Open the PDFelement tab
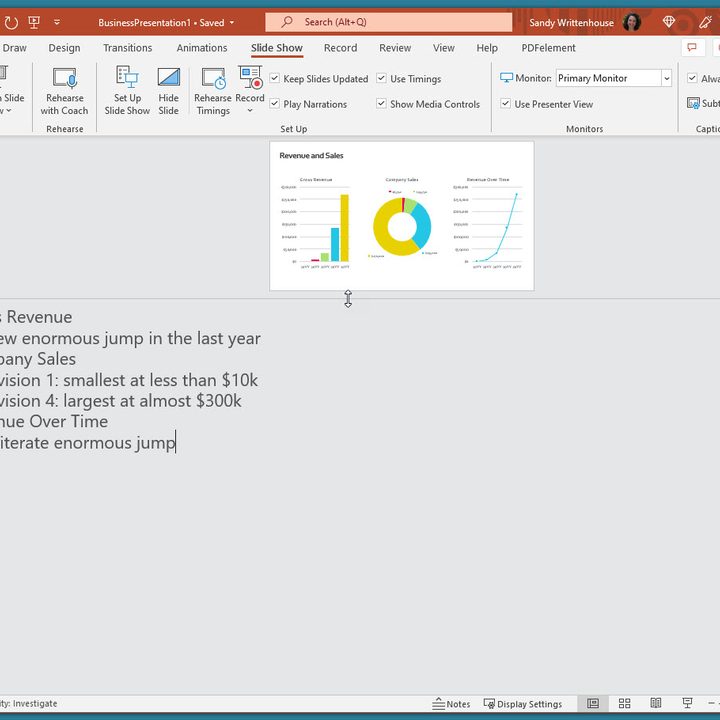720x720 pixels. (x=548, y=48)
